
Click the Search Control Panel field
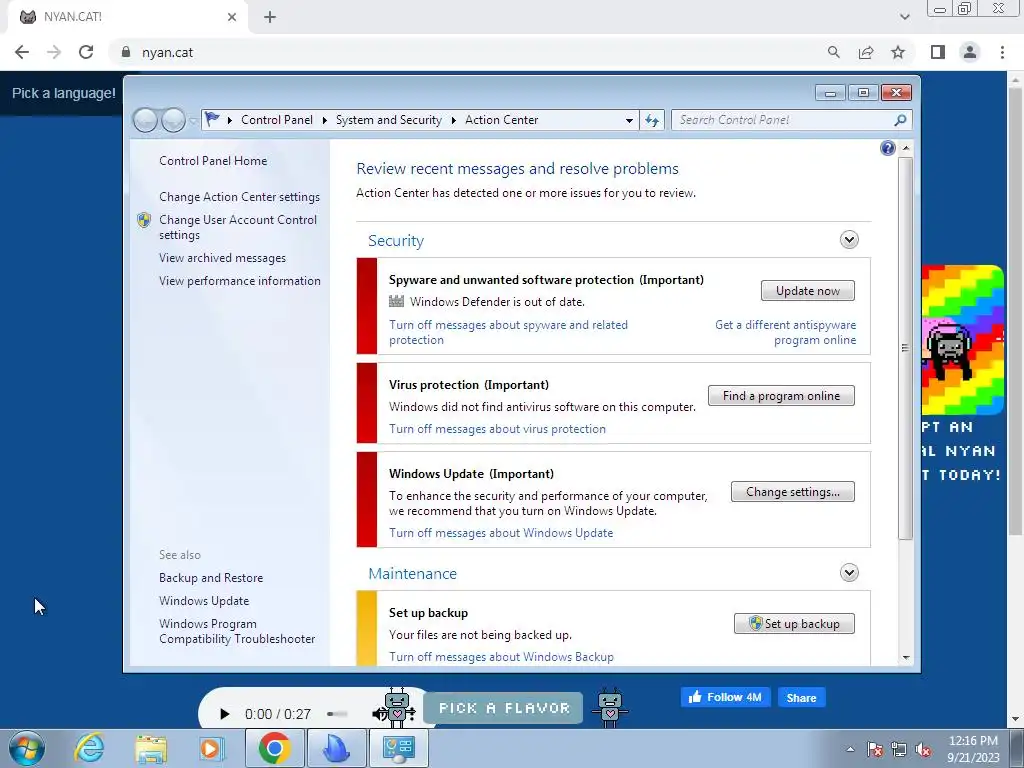pyautogui.click(x=784, y=120)
